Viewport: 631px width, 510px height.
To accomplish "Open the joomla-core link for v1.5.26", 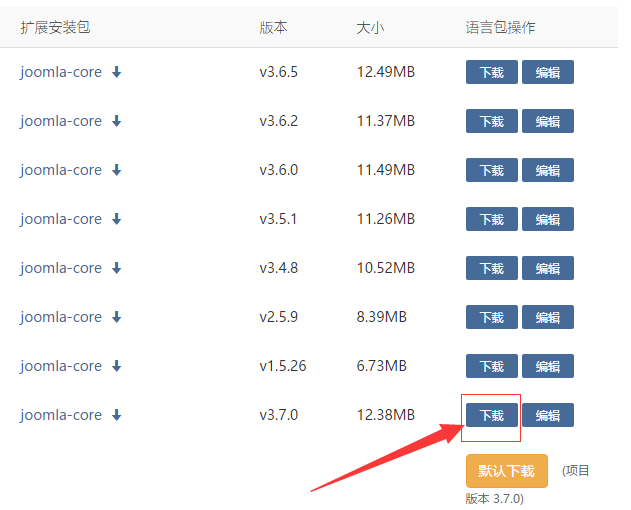I will point(61,366).
